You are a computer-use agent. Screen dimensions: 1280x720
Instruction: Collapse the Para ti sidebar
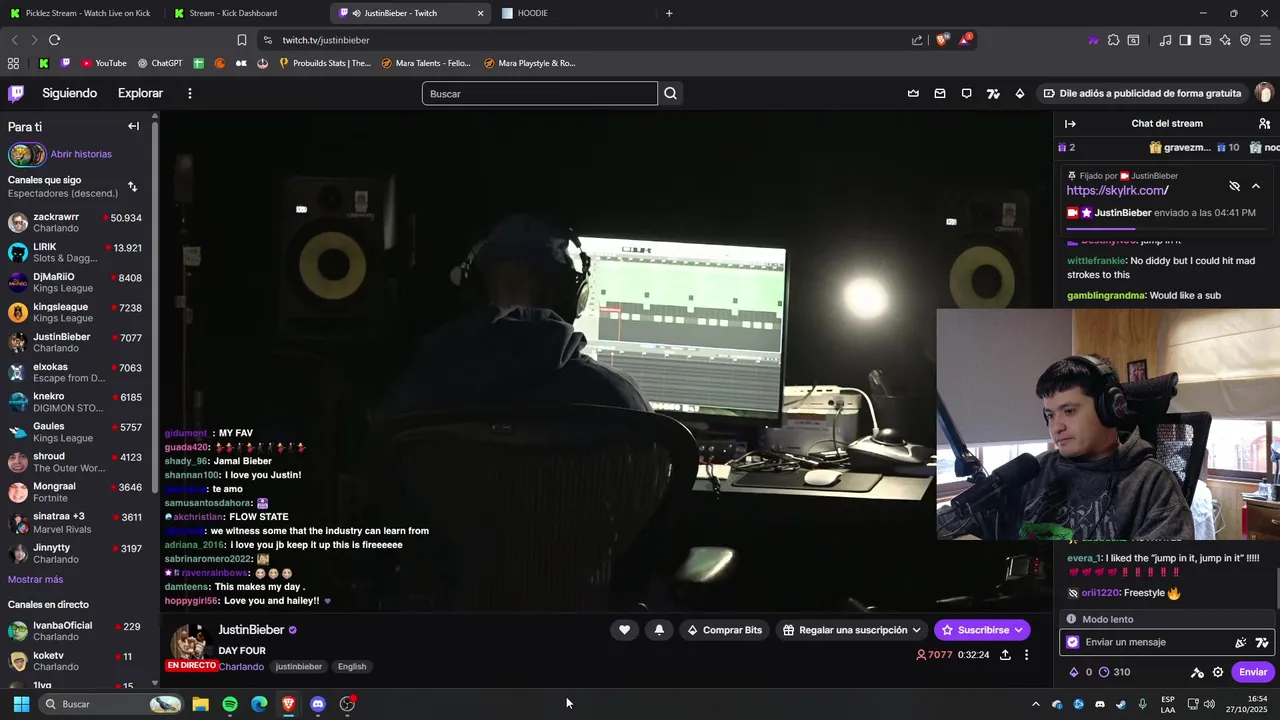coord(133,126)
